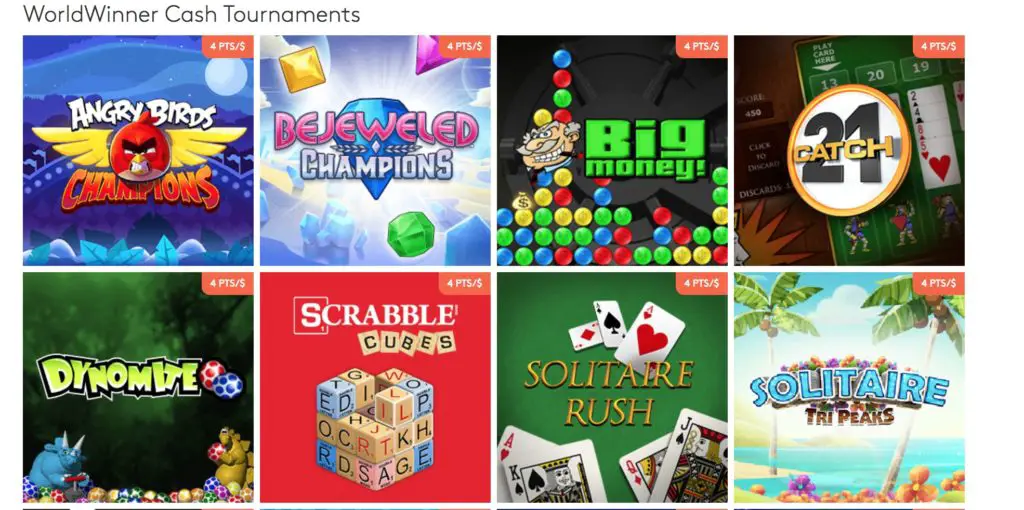
Task: Click the 4 PTS/$ badge on Big Money
Action: pyautogui.click(x=701, y=46)
